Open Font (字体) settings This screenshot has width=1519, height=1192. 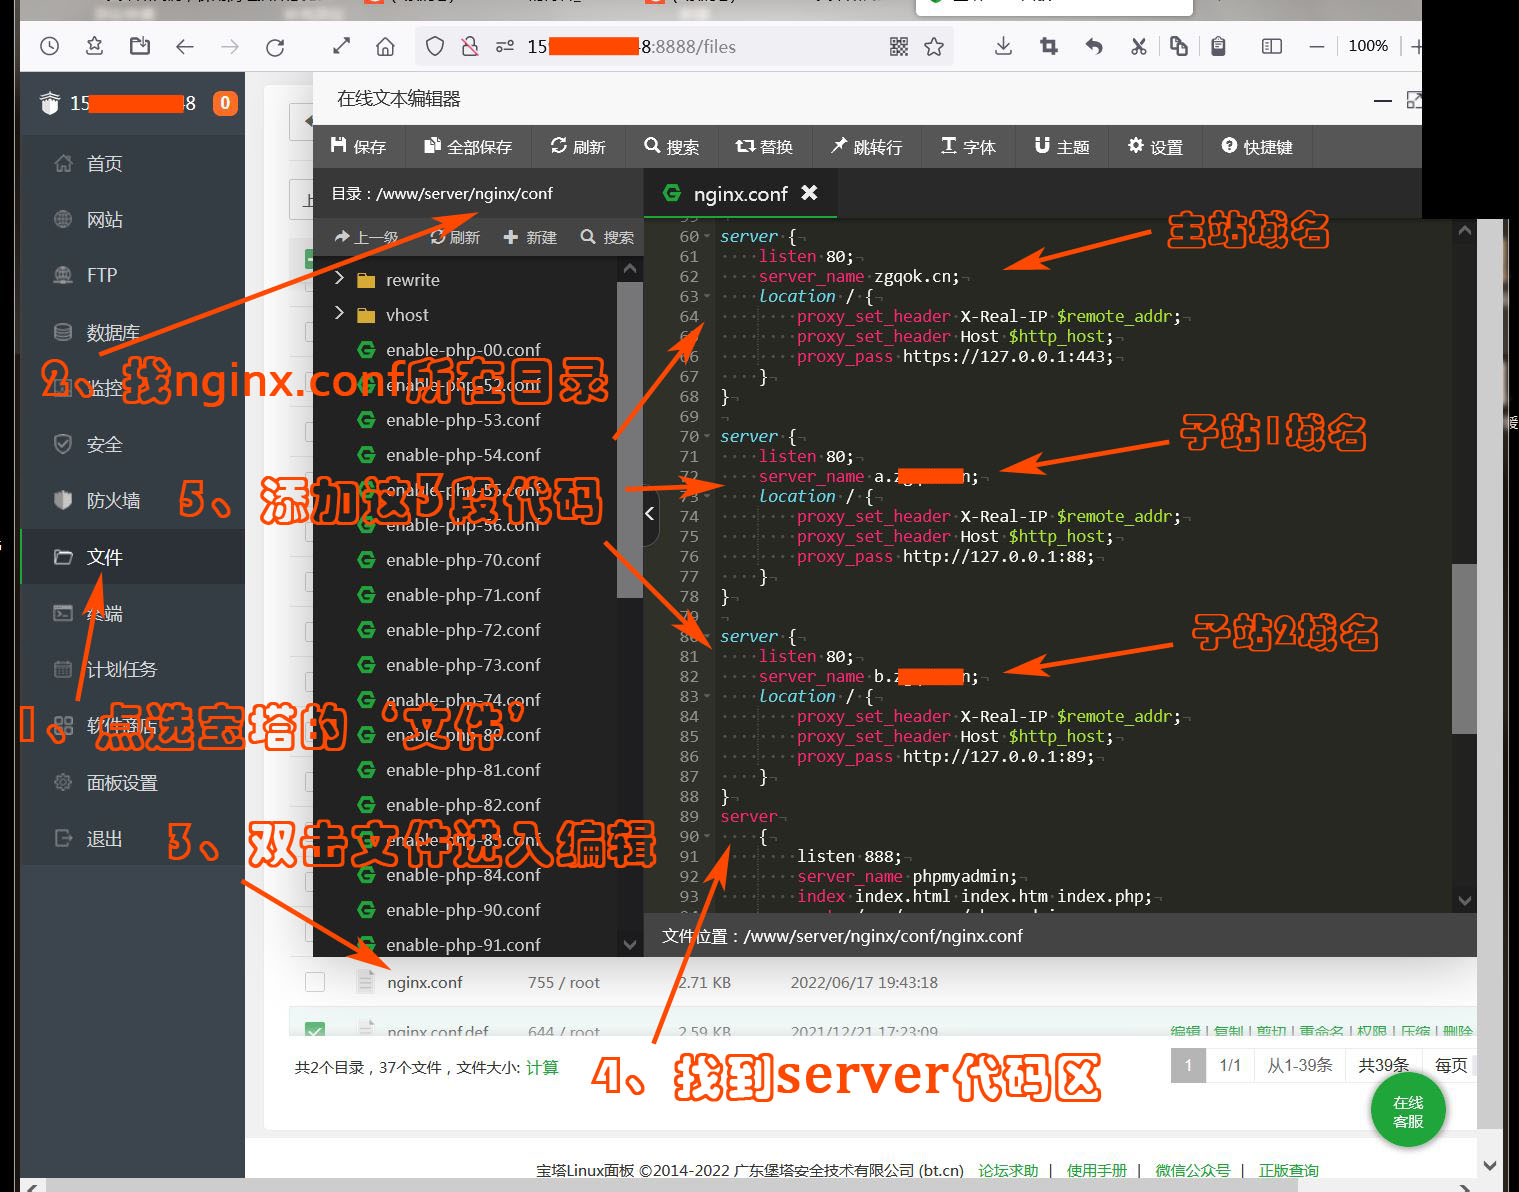point(968,147)
